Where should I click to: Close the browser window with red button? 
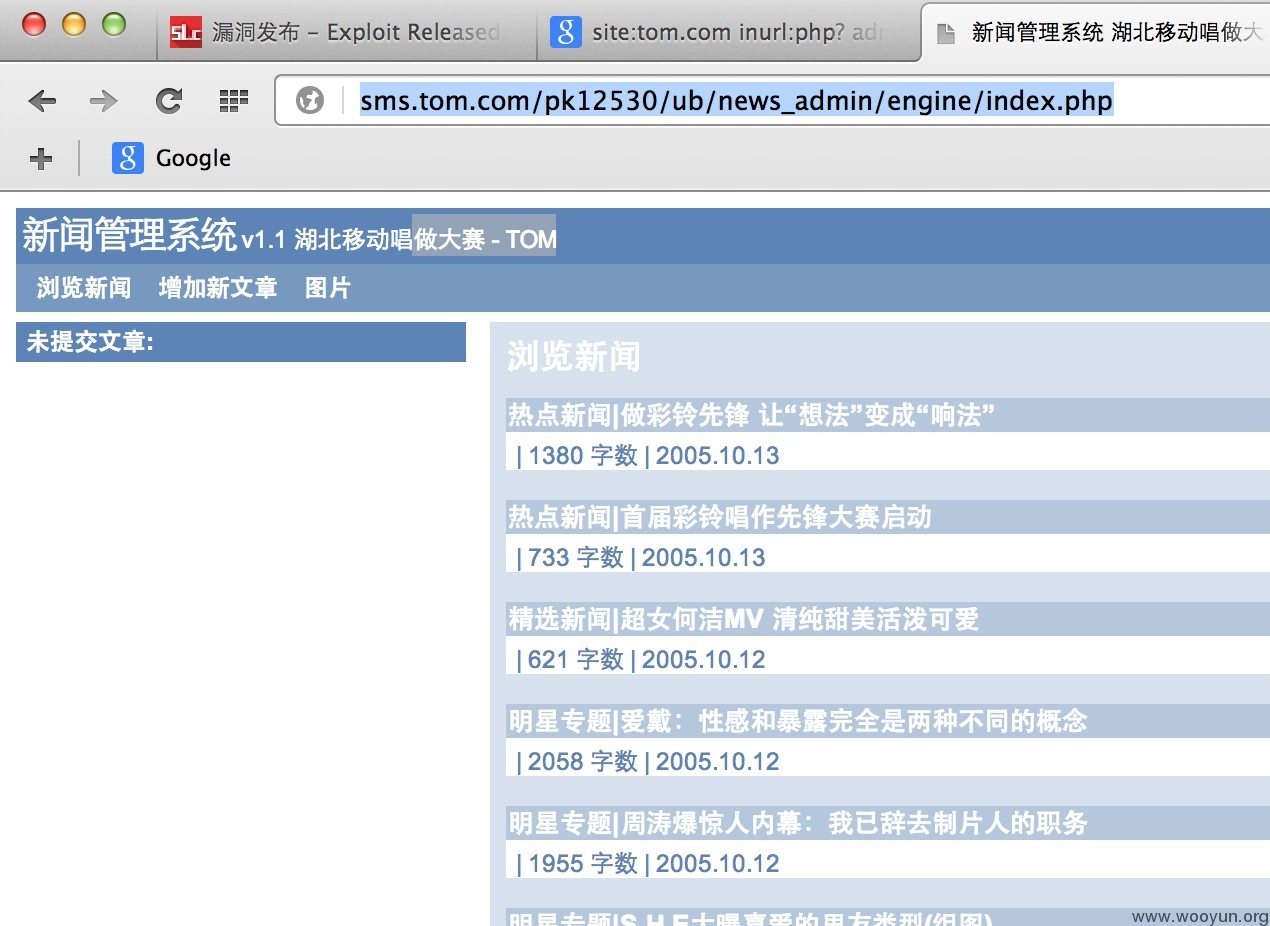[x=34, y=24]
